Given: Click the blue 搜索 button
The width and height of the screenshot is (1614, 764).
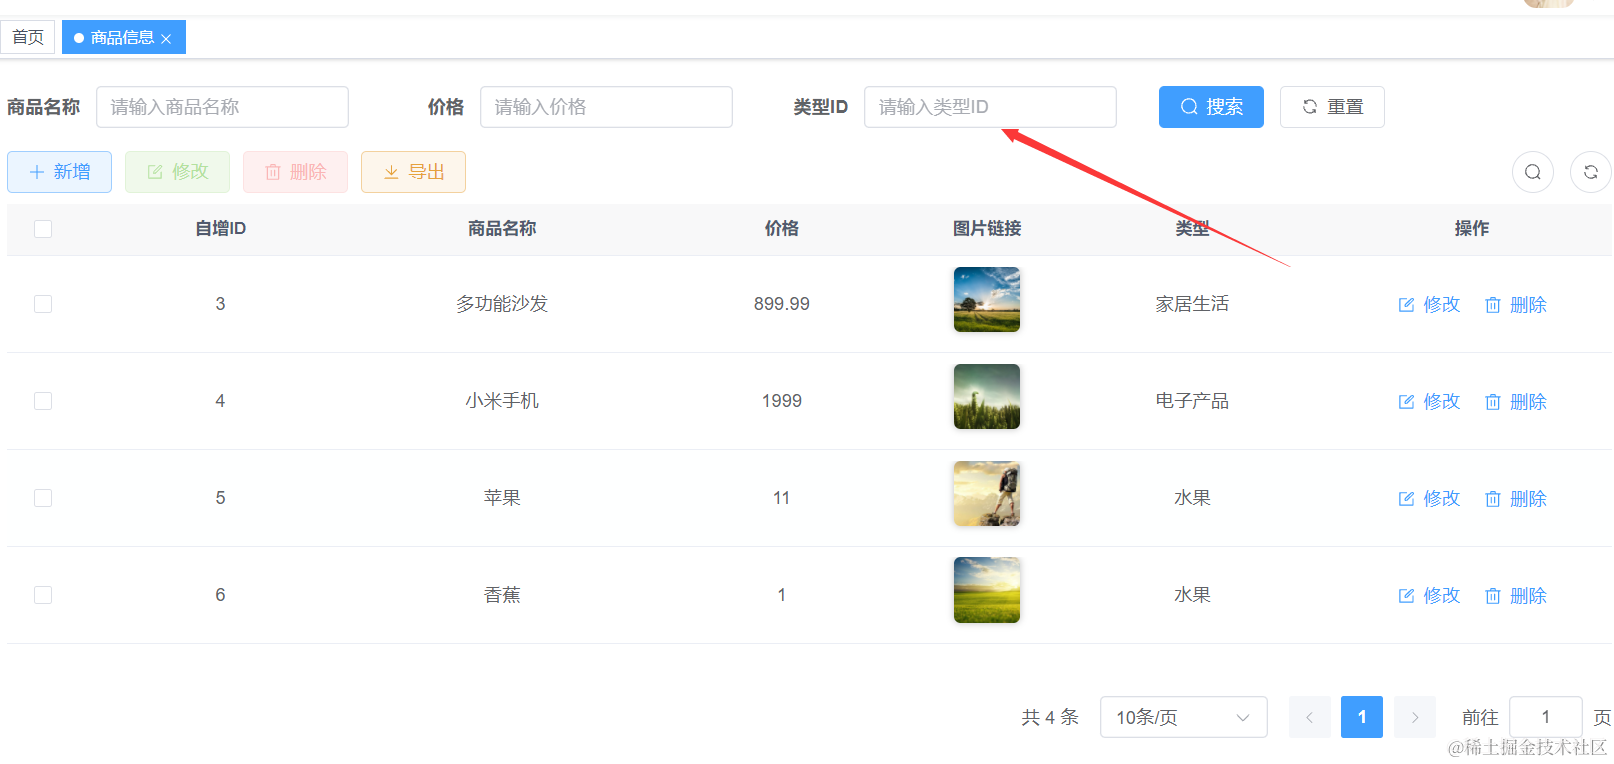Looking at the screenshot, I should [x=1210, y=107].
